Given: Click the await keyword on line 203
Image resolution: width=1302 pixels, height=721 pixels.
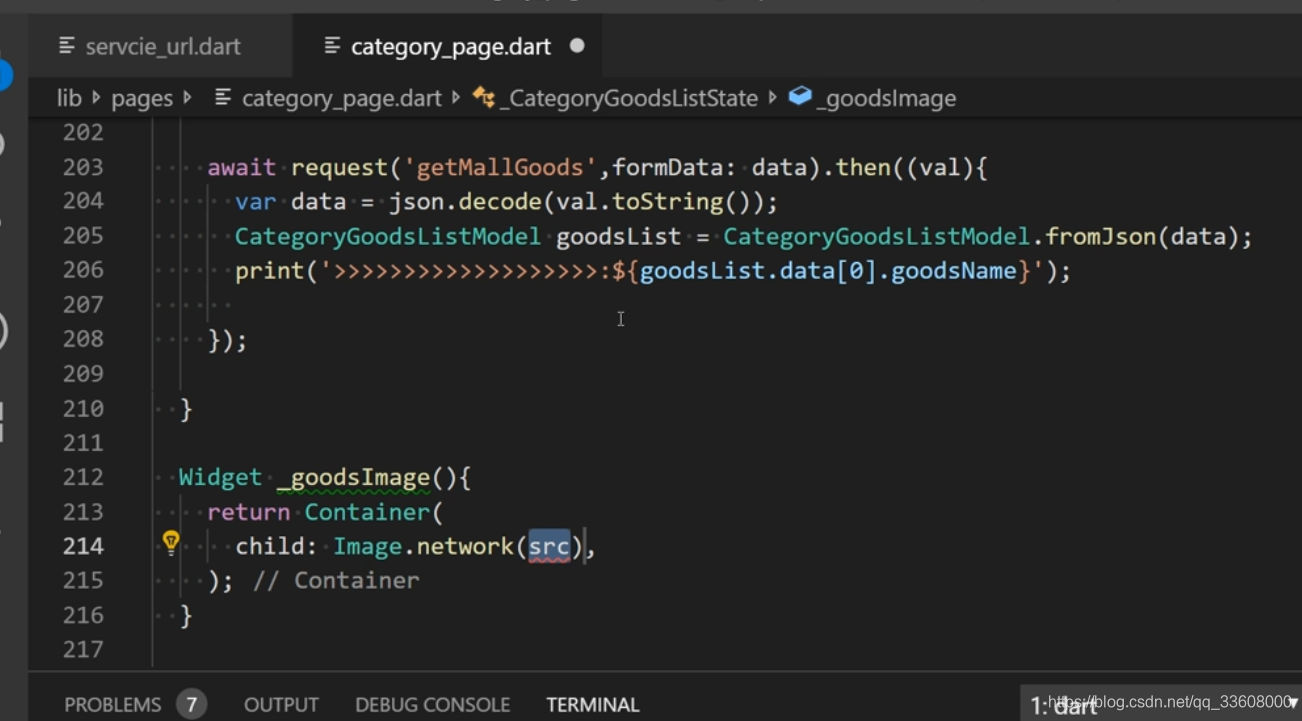Looking at the screenshot, I should click(242, 167).
